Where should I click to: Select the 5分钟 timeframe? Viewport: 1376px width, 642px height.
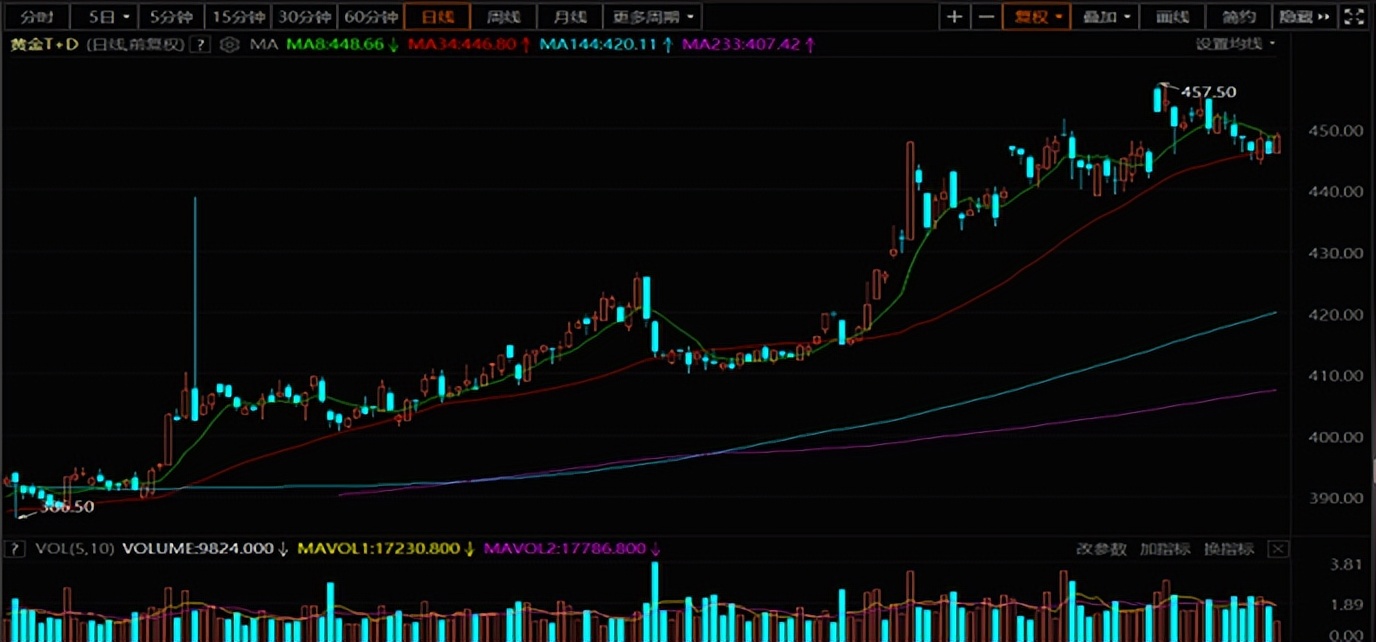coord(170,17)
